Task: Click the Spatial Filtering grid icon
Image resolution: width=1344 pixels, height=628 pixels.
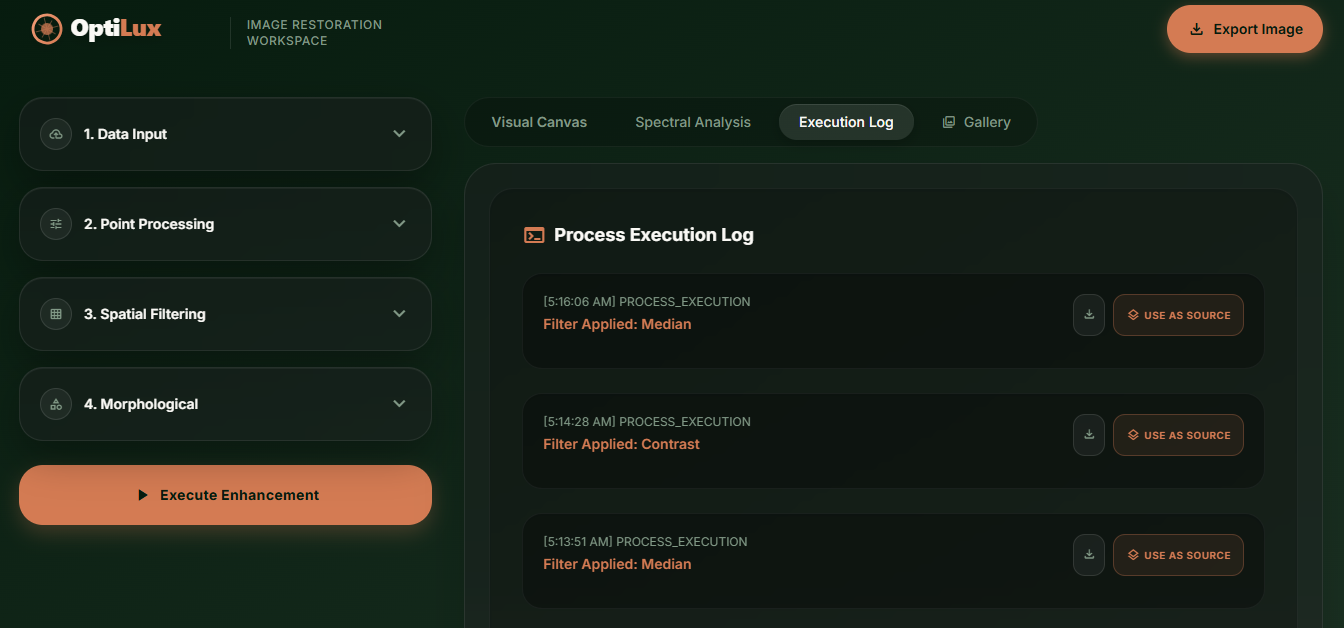Action: click(x=56, y=314)
